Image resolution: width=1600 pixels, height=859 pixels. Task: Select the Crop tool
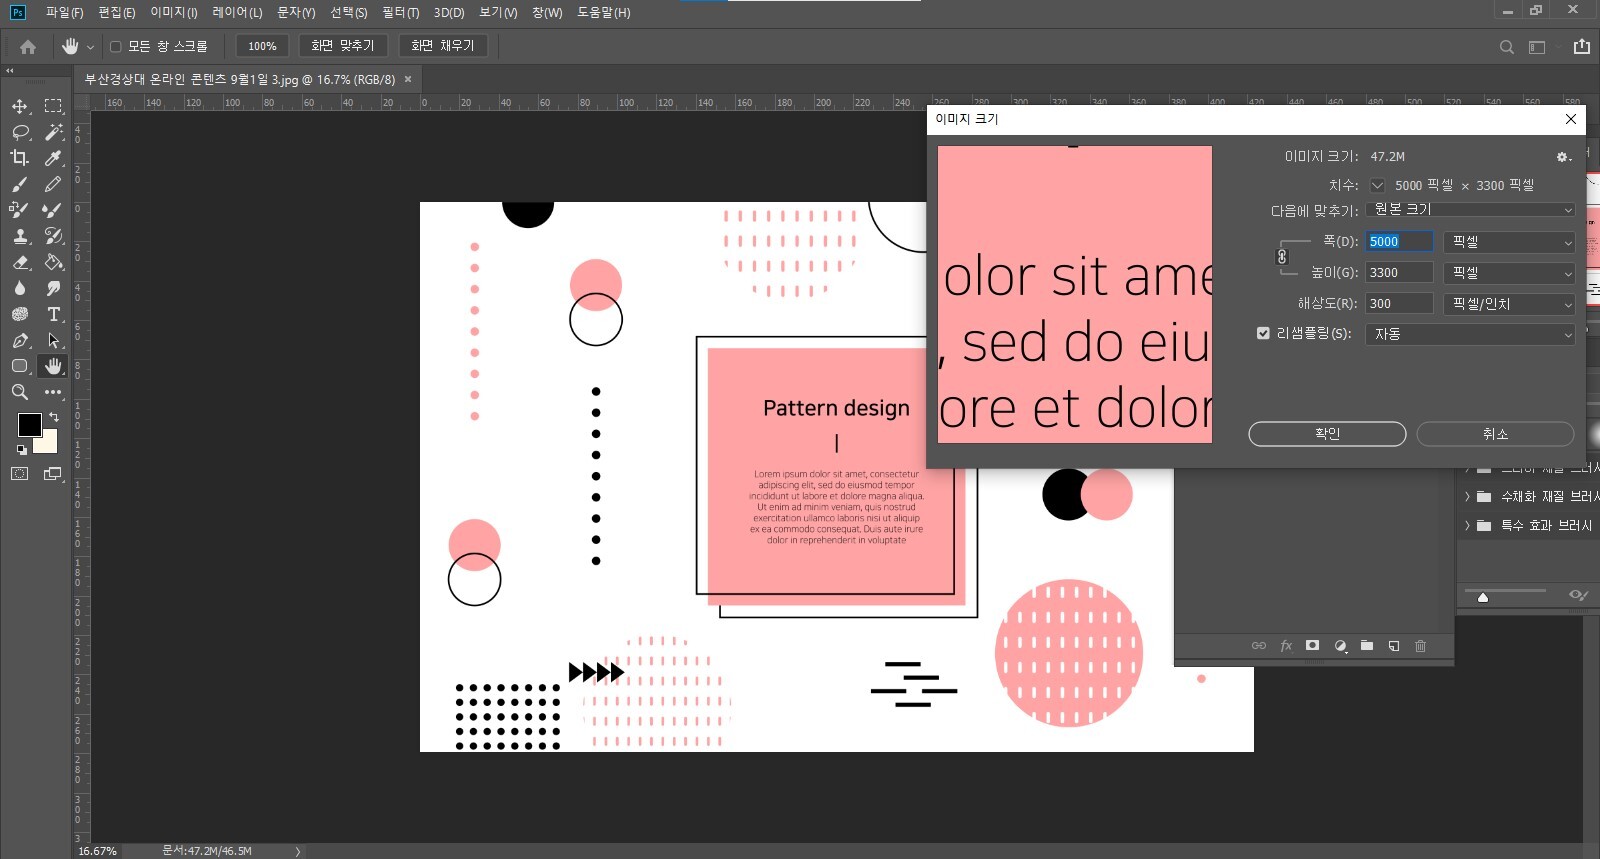click(19, 158)
